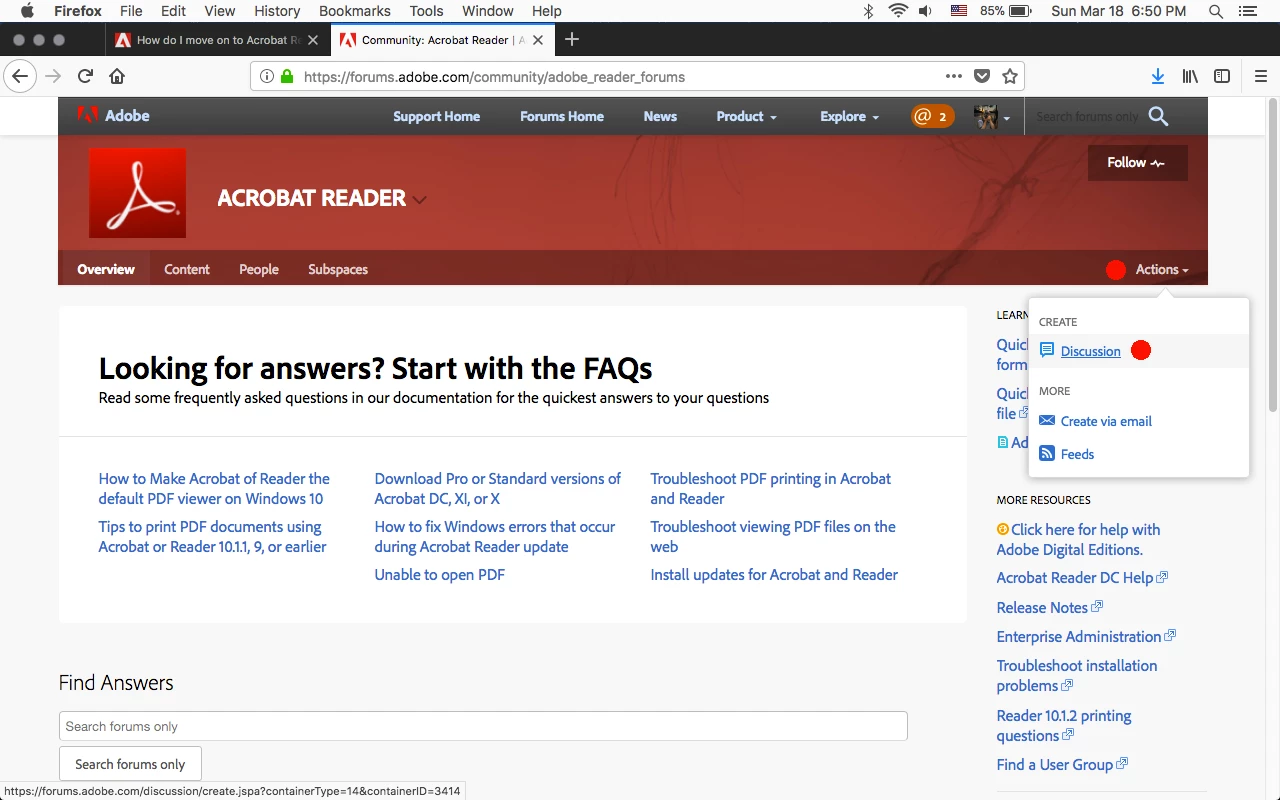
Task: Open 'Install updates for Acrobat and Reader' link
Action: pyautogui.click(x=774, y=575)
